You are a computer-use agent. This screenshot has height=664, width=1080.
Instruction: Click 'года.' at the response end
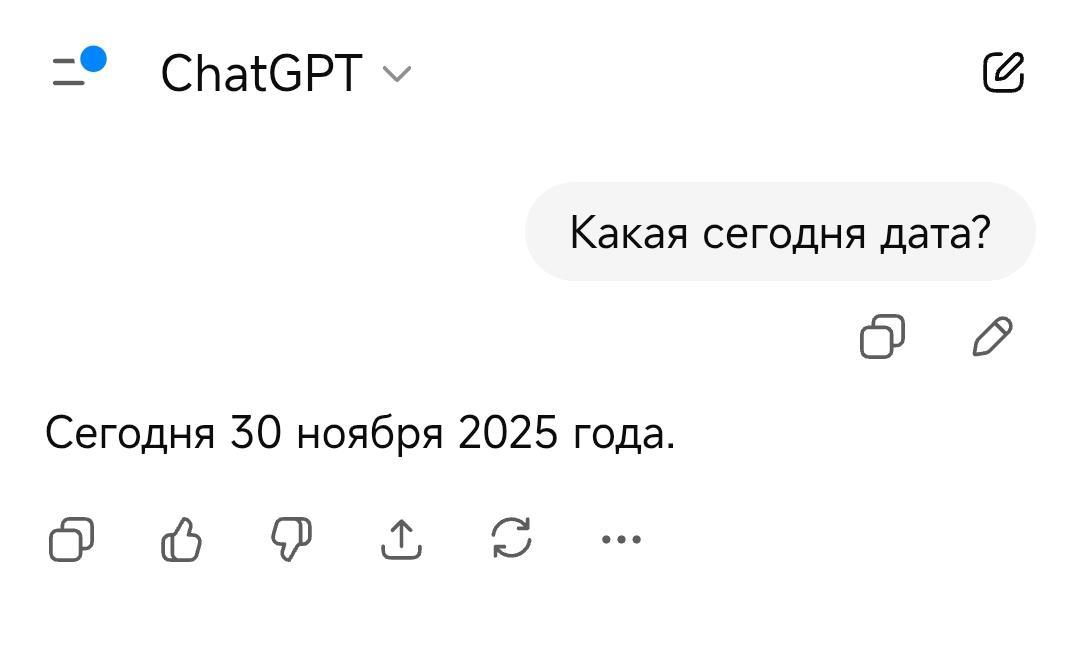click(x=623, y=434)
